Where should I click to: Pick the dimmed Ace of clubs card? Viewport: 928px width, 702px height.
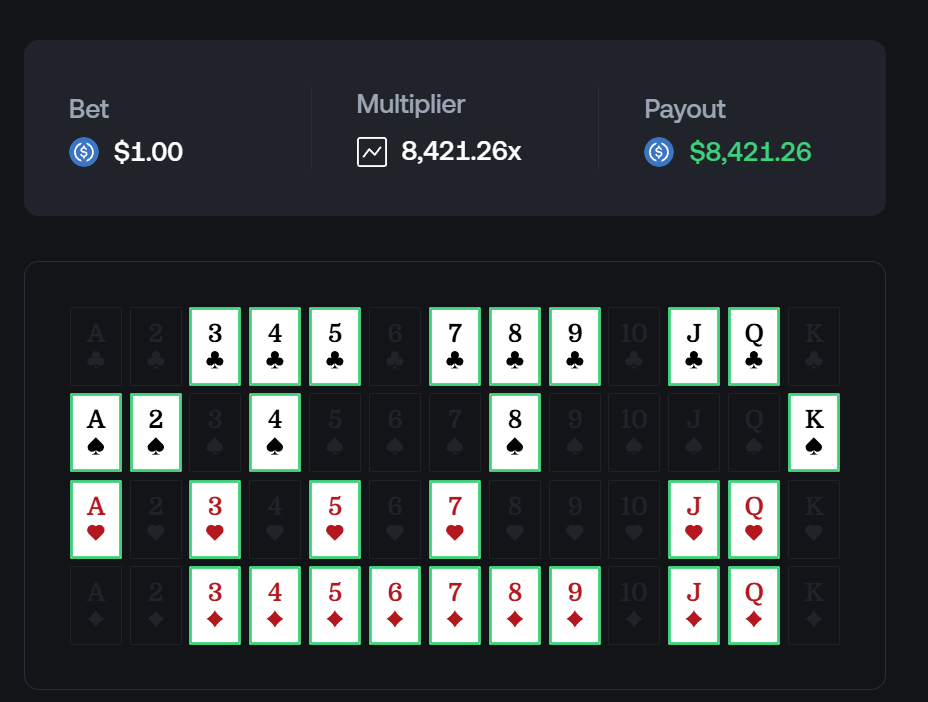pos(96,346)
